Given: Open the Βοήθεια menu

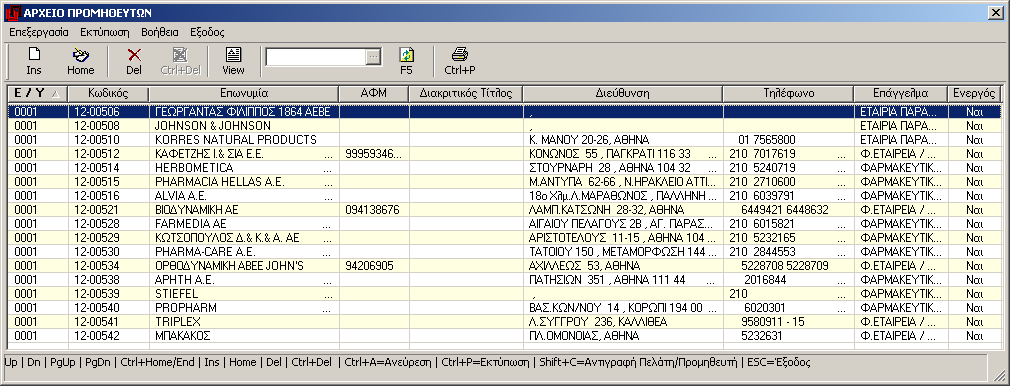Looking at the screenshot, I should [x=160, y=32].
